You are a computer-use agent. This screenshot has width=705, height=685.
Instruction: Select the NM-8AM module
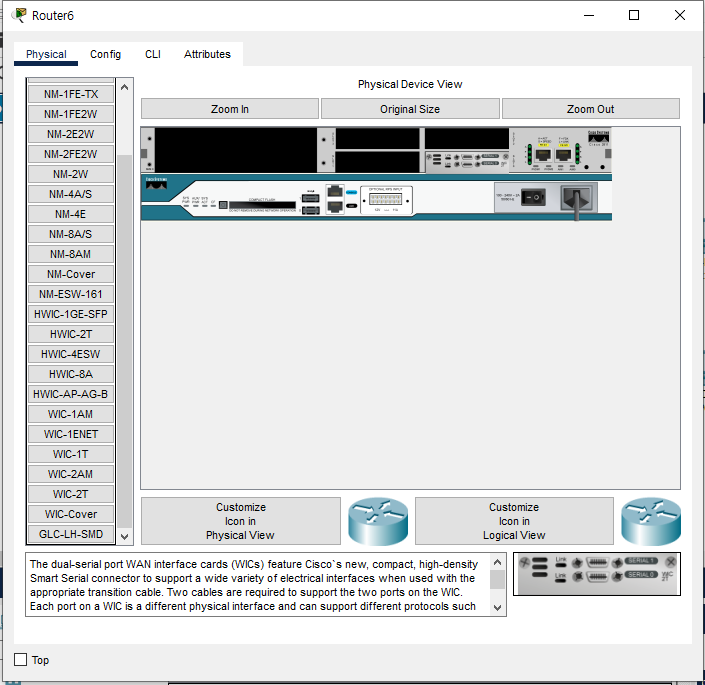point(71,254)
